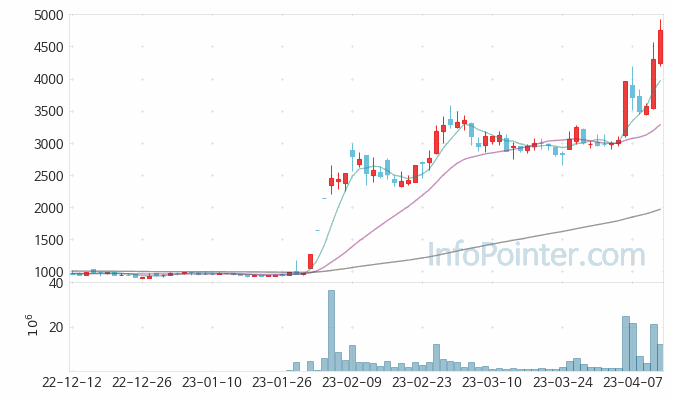The image size is (673, 400).
Task: Click the 23-02-09 date label
Action: click(x=352, y=382)
